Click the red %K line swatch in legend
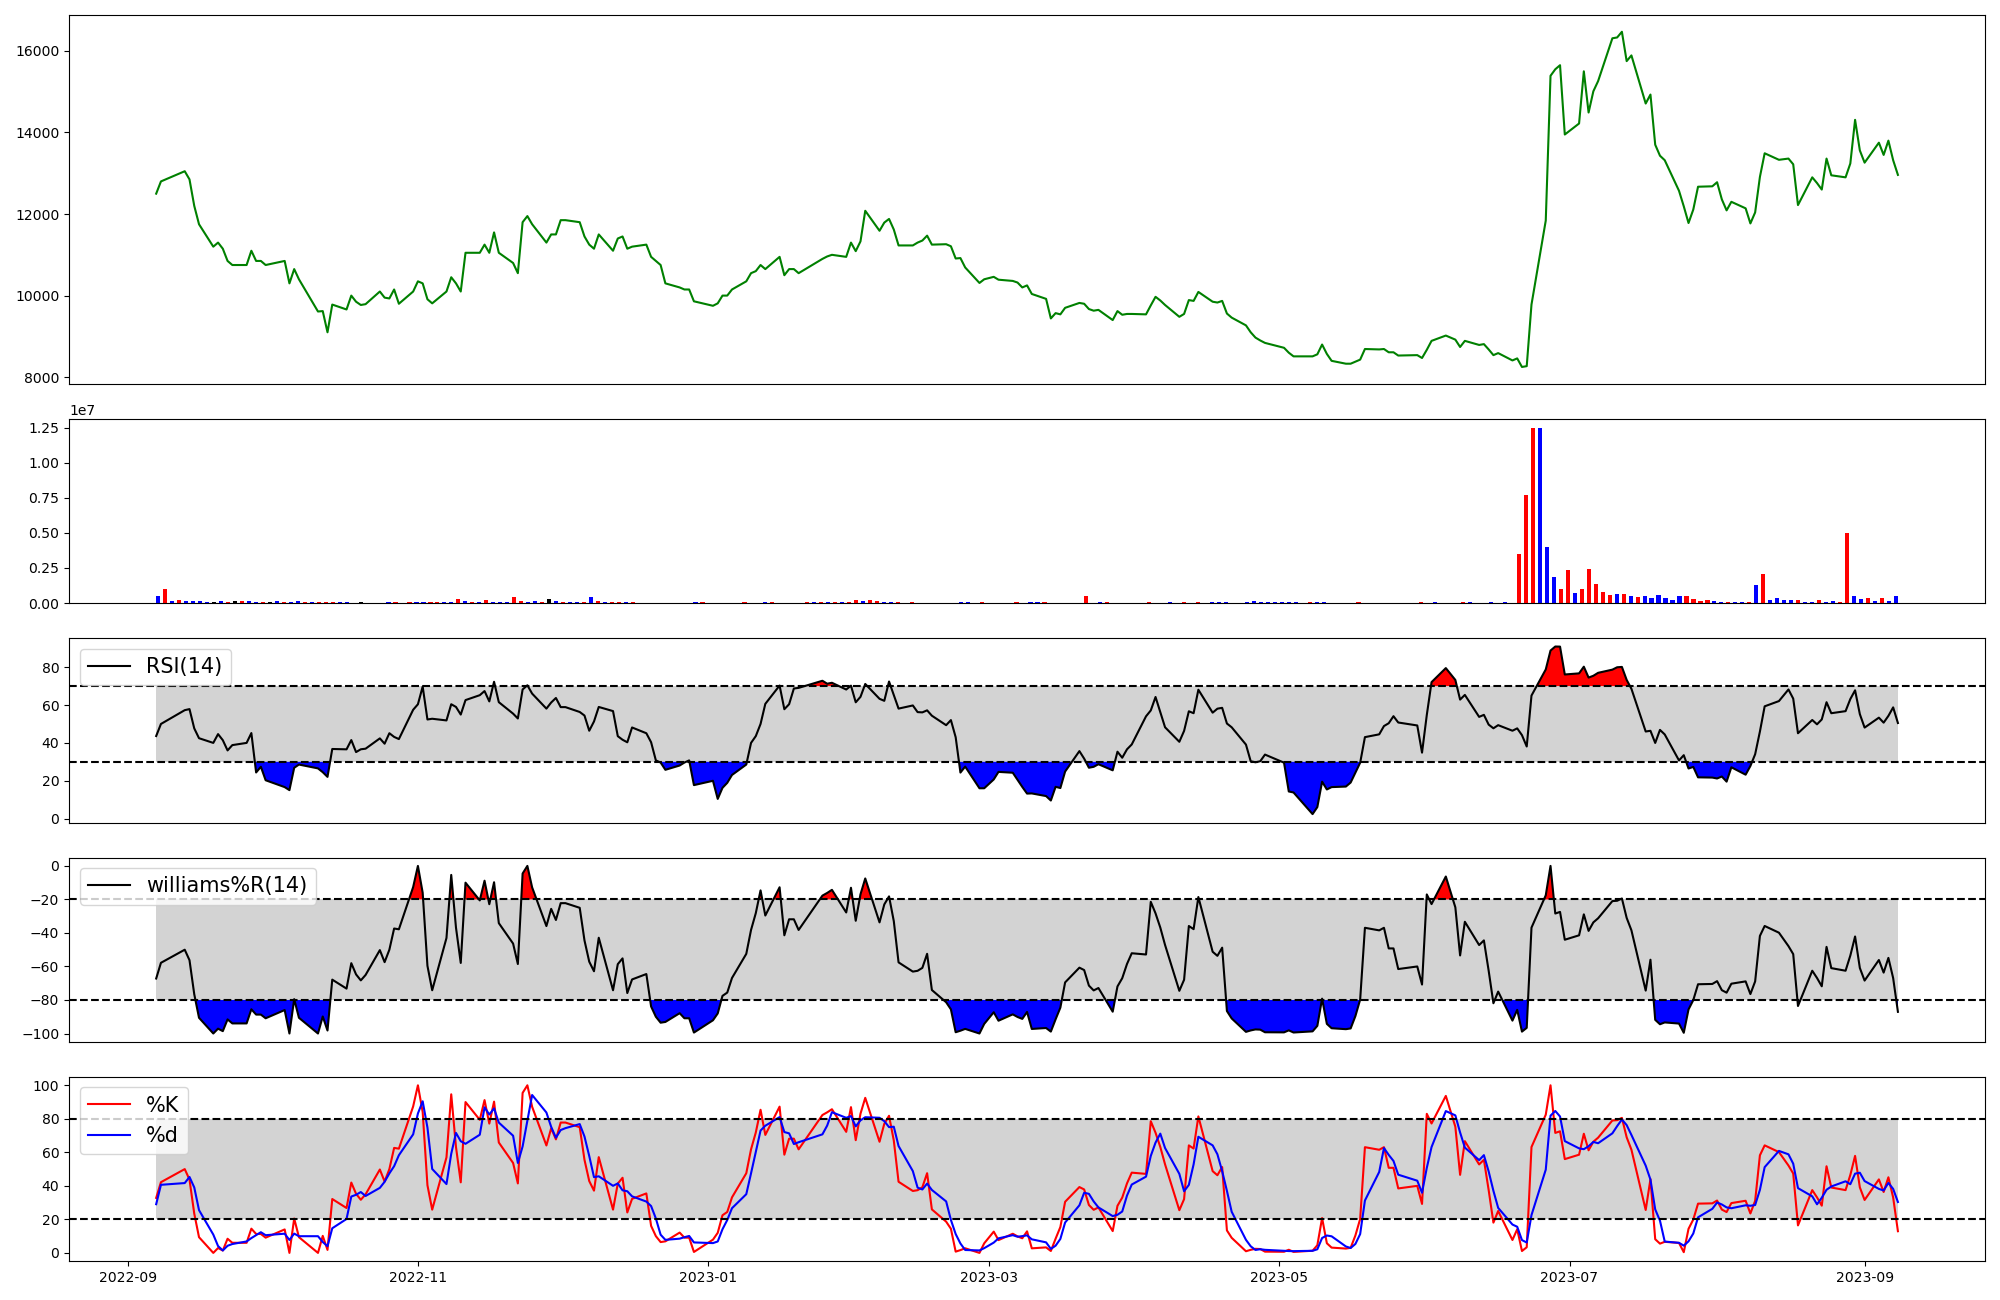Viewport: 2000px width, 1300px height. coord(110,1104)
